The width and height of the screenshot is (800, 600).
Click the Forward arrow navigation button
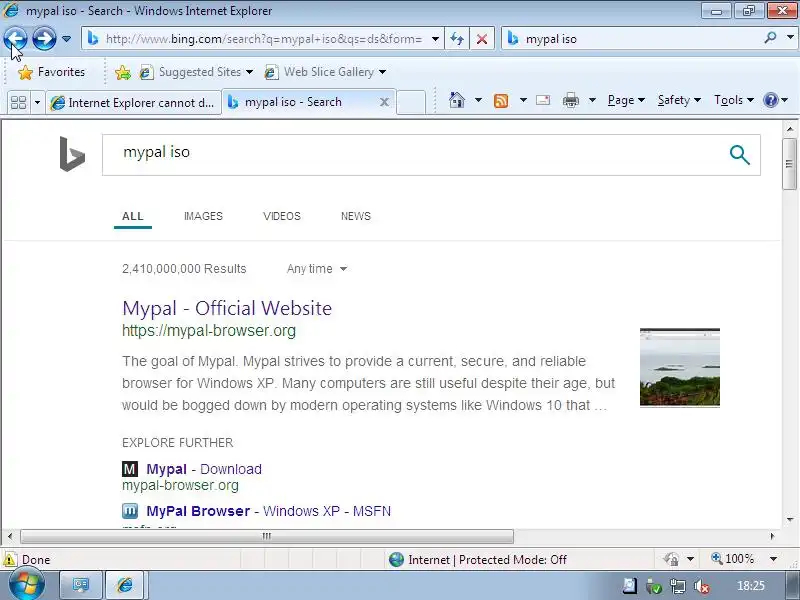coord(44,39)
